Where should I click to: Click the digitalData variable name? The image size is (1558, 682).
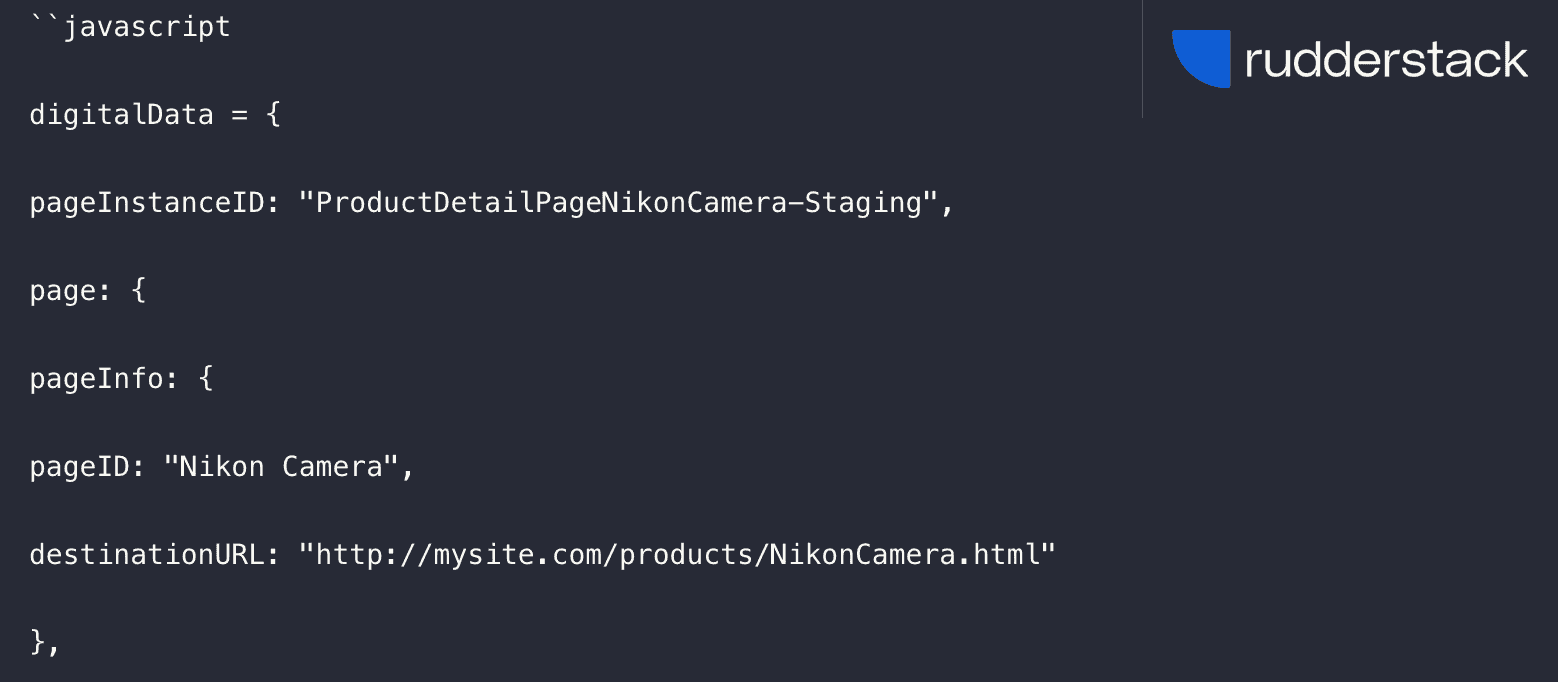121,114
